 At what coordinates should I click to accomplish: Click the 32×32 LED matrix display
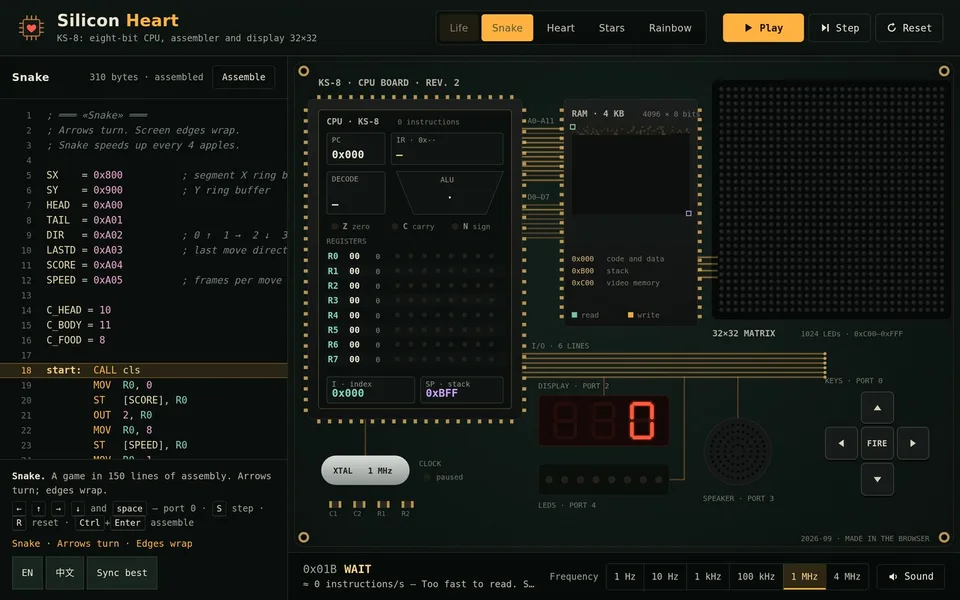(831, 200)
